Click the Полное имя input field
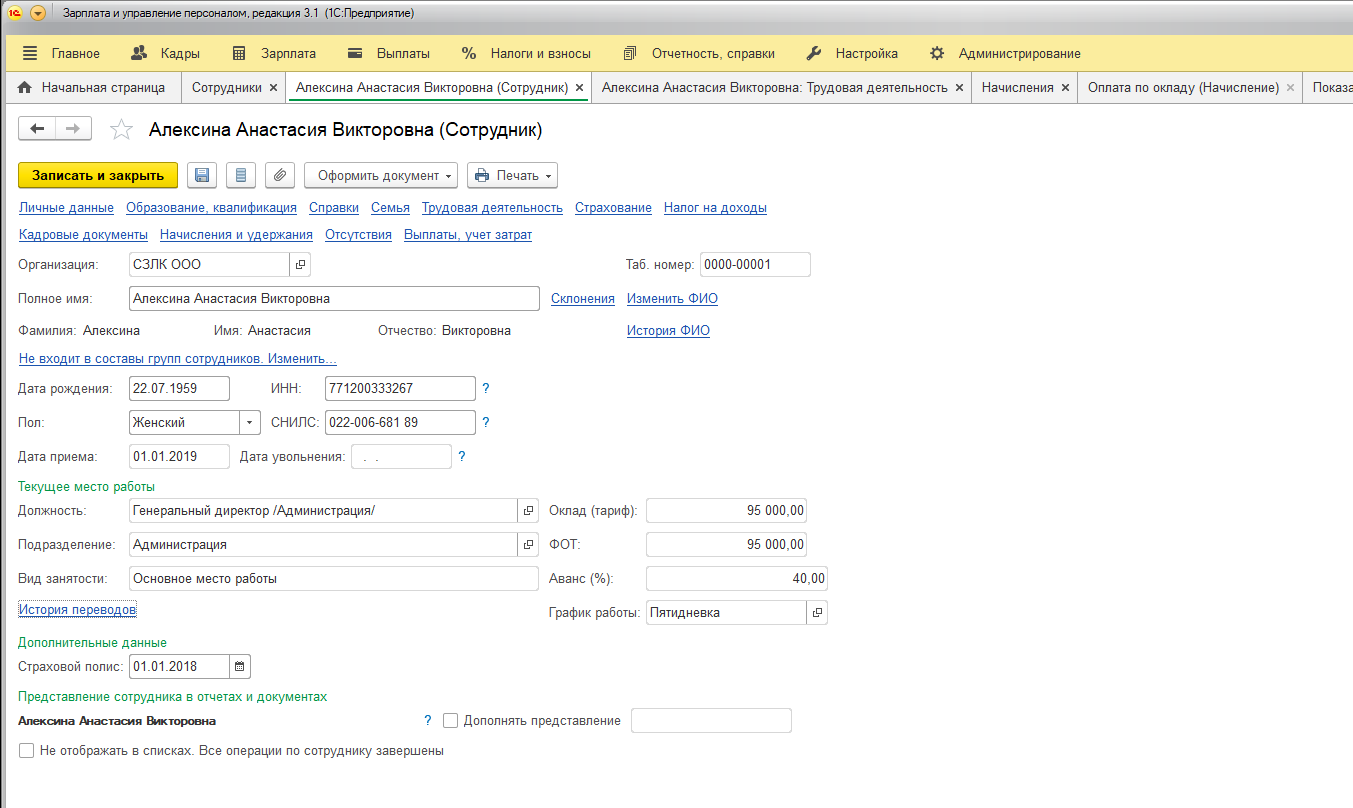 [x=334, y=299]
